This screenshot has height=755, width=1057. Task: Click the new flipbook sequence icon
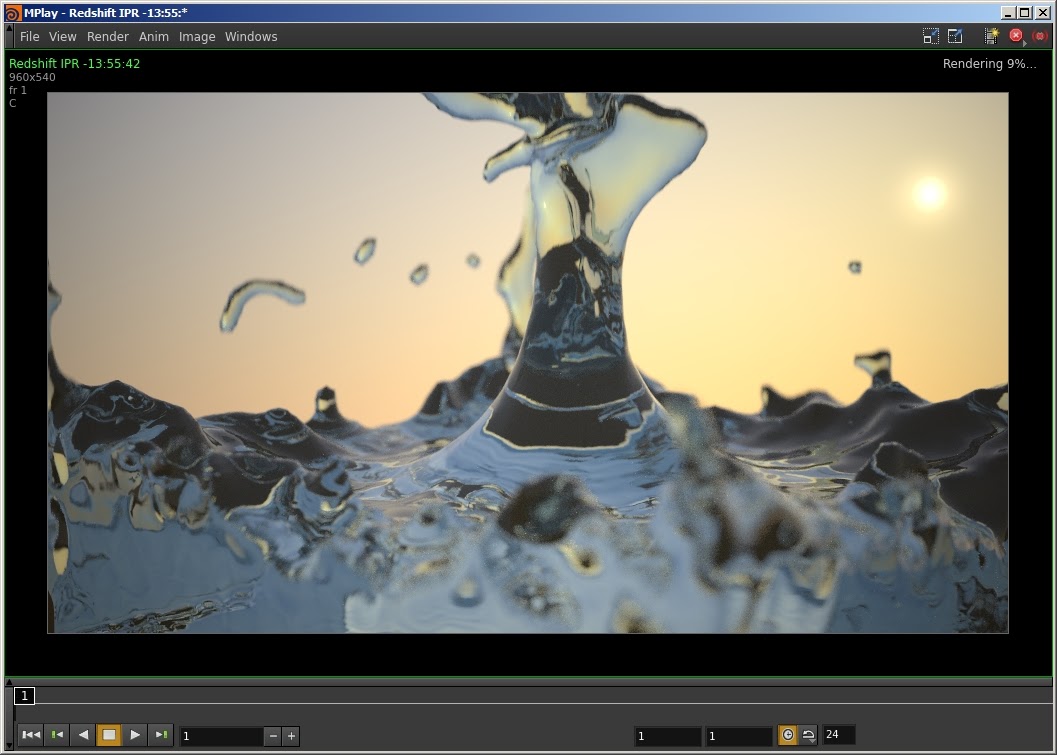(991, 35)
